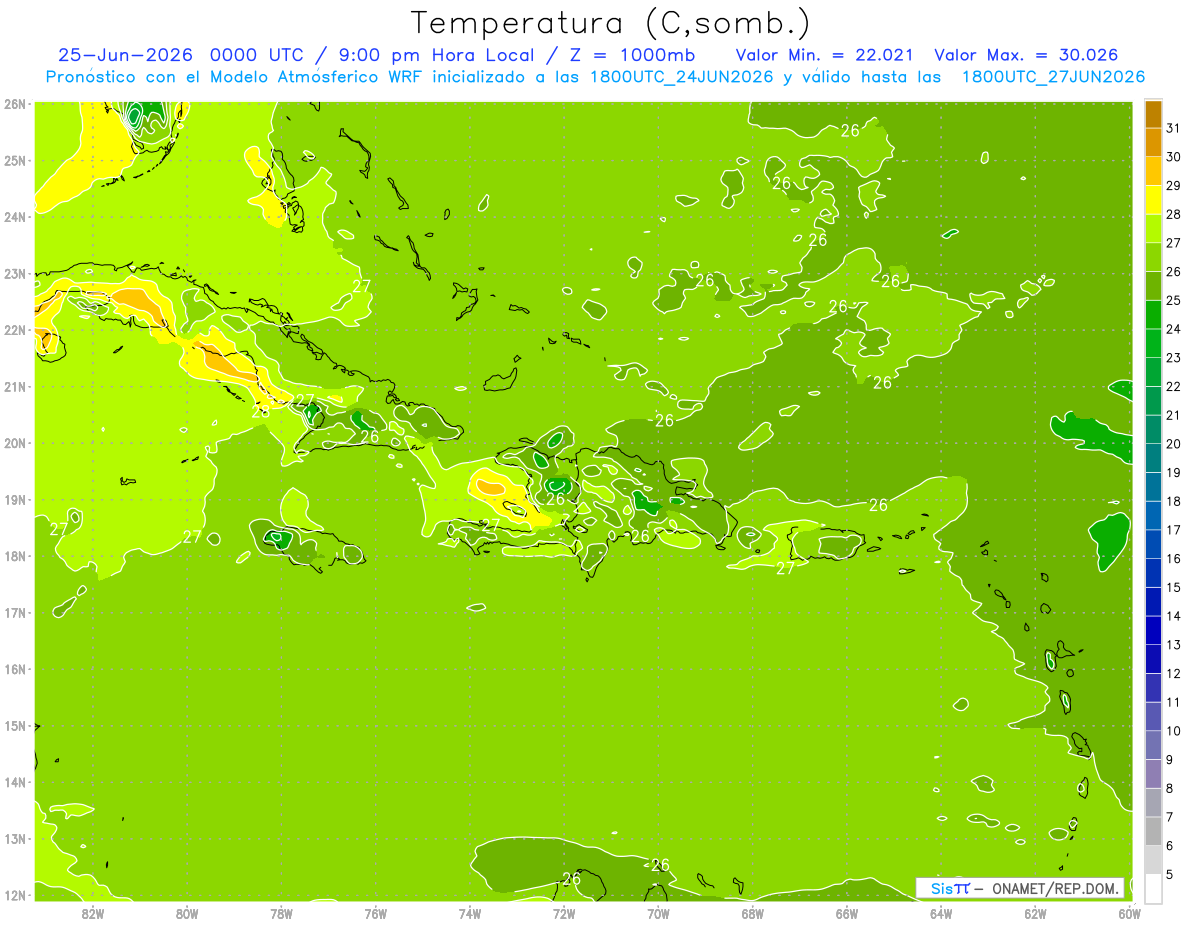Click the "28" label on the color scale
The image size is (1200, 927).
click(x=1173, y=215)
